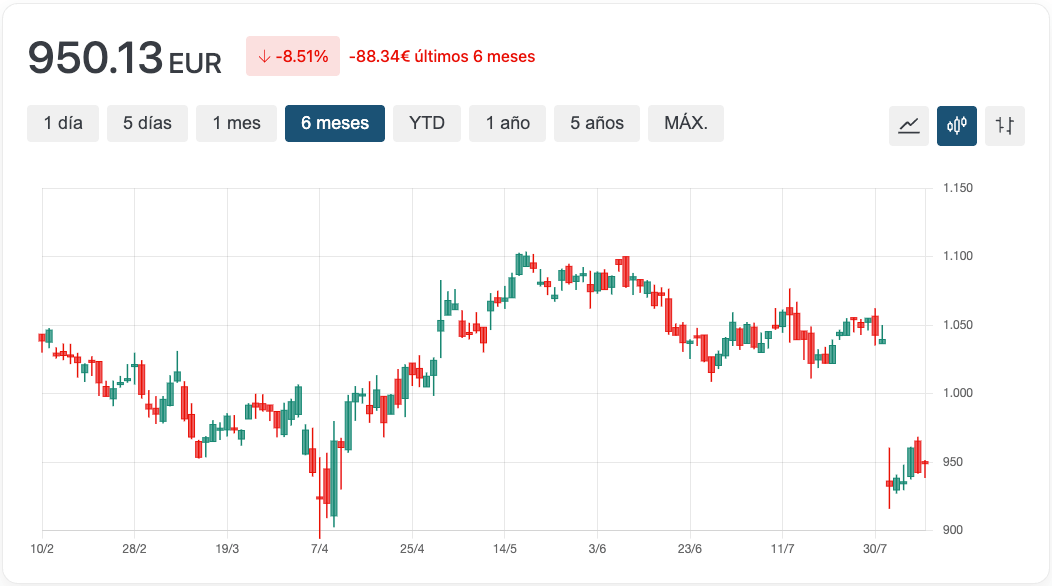The width and height of the screenshot is (1052, 586).
Task: Click the 950.13 EUR price
Action: 125,58
